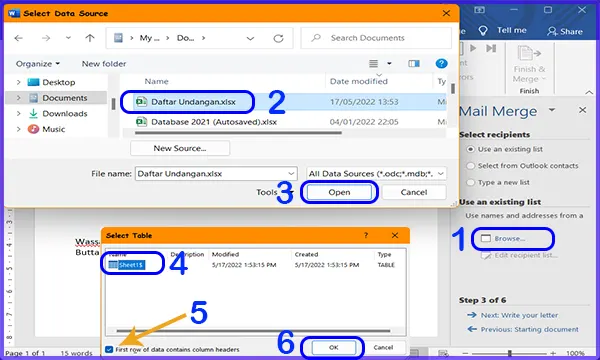600x360 pixels.
Task: Click the File name input field
Action: click(x=211, y=174)
